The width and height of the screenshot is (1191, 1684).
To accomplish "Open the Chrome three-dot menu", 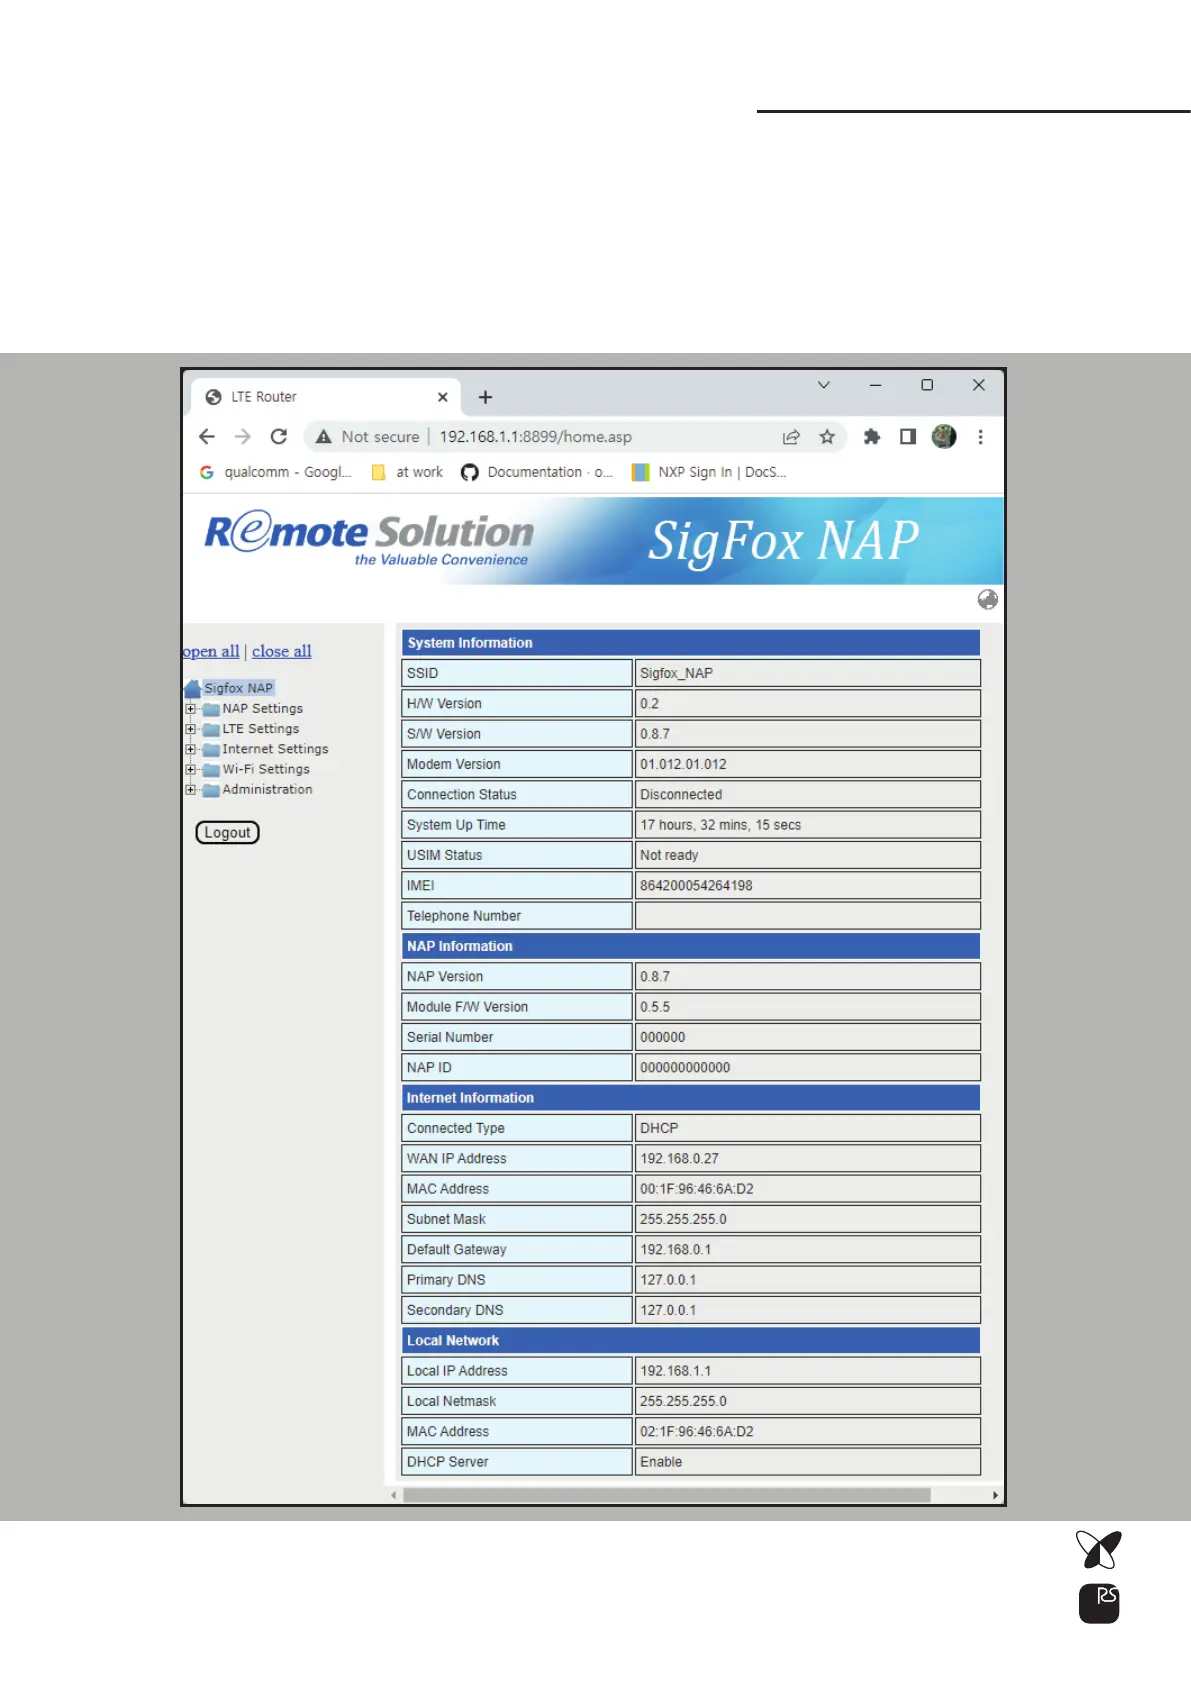I will point(980,436).
